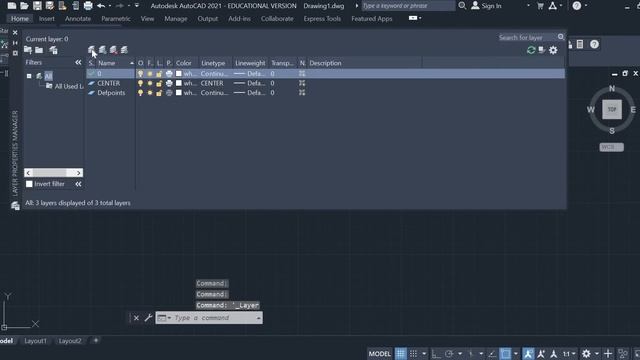
Task: Open the Annotate ribbon tab
Action: (78, 19)
